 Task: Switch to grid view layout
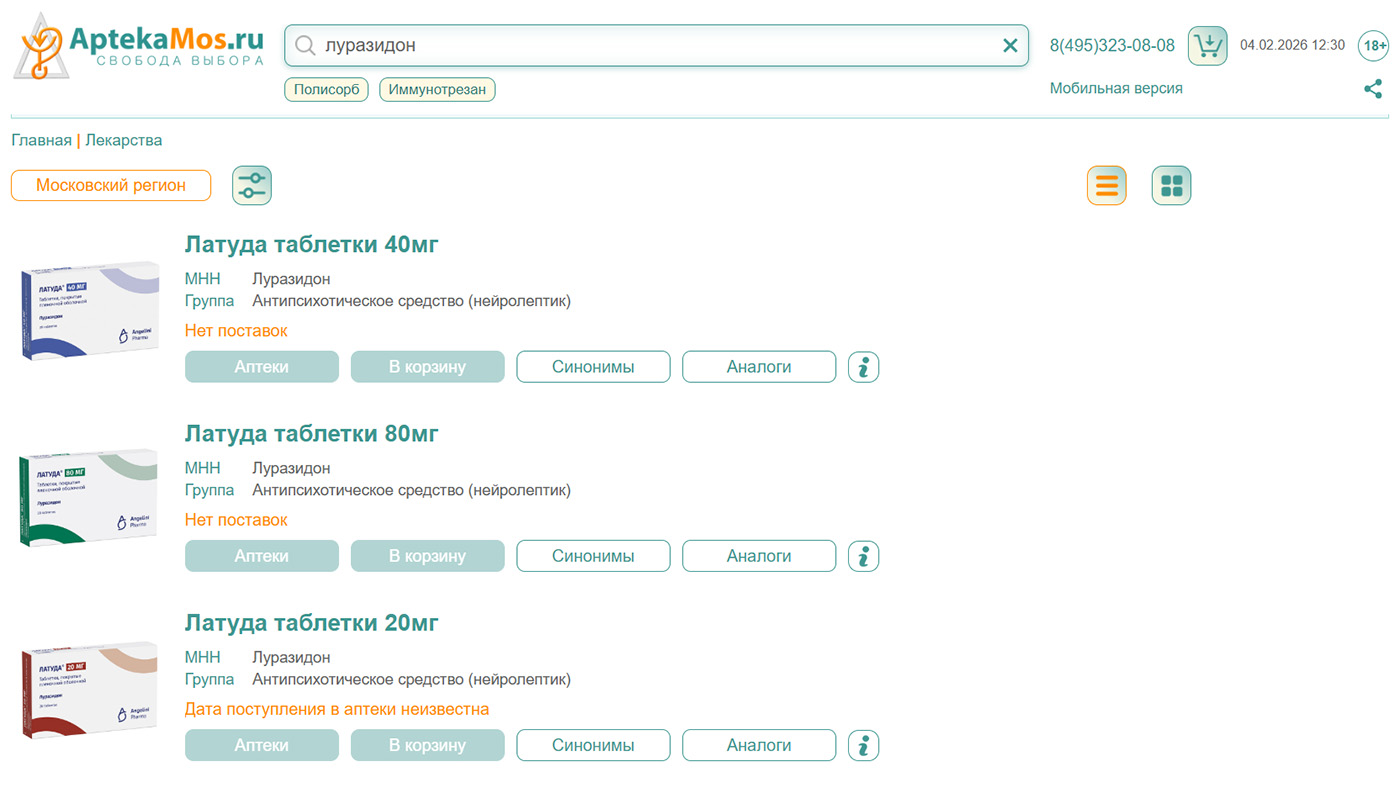pyautogui.click(x=1171, y=186)
